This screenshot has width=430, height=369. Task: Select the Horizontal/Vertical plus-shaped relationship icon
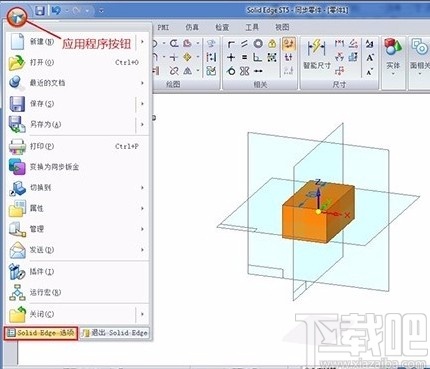[231, 57]
